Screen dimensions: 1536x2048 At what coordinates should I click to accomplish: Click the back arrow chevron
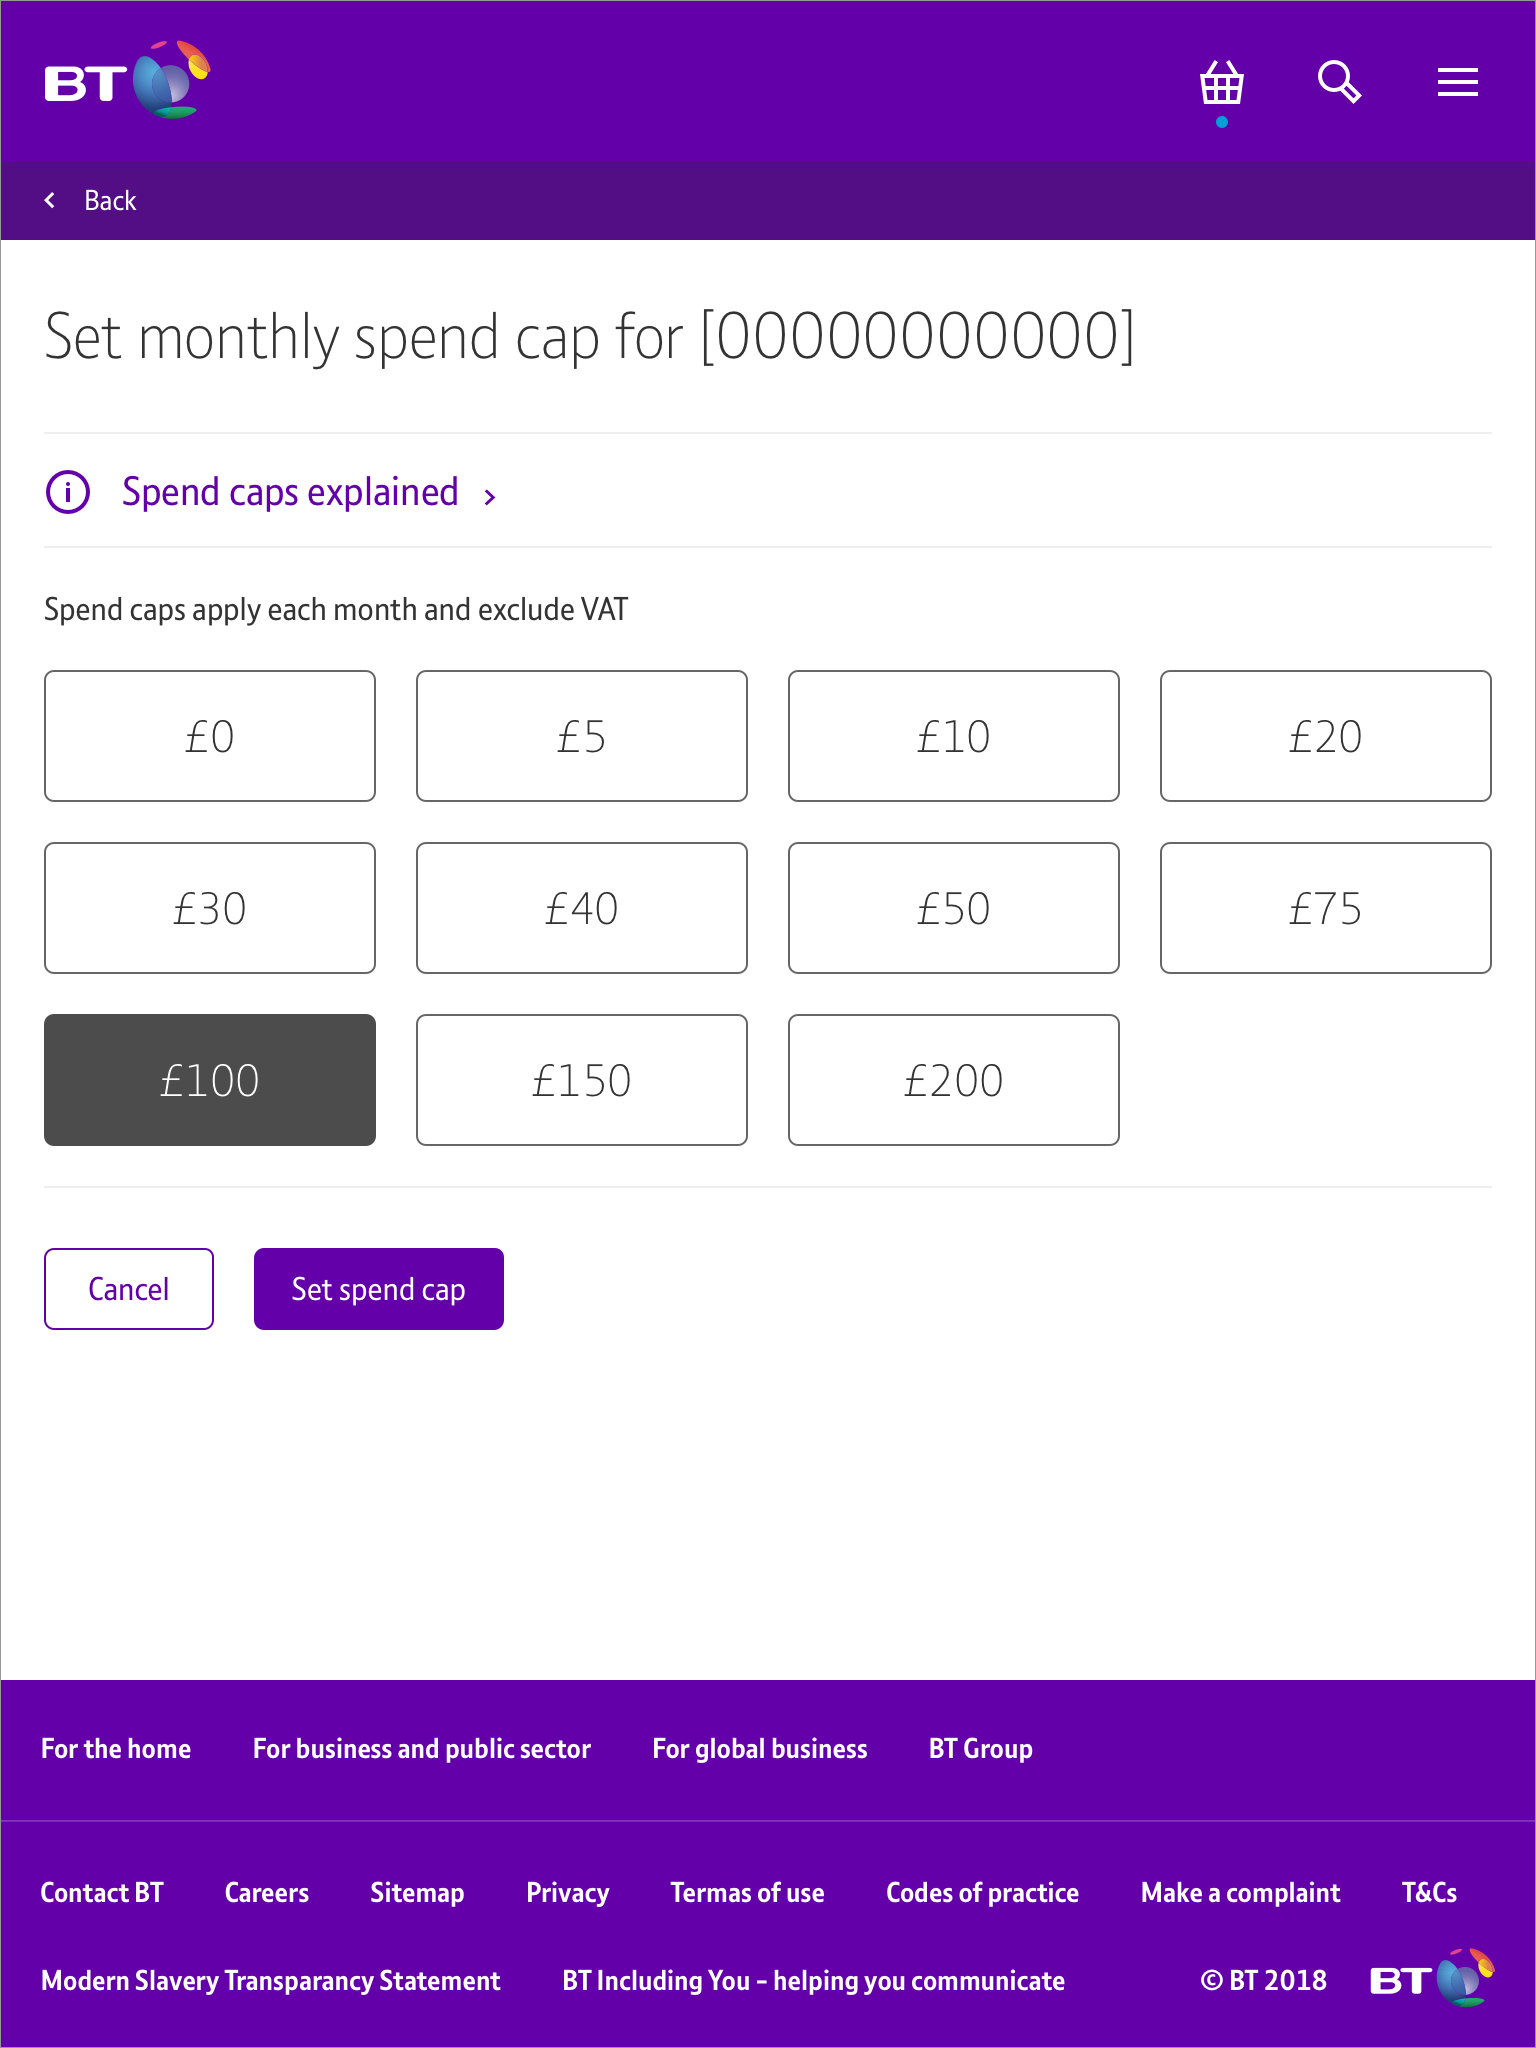[50, 200]
